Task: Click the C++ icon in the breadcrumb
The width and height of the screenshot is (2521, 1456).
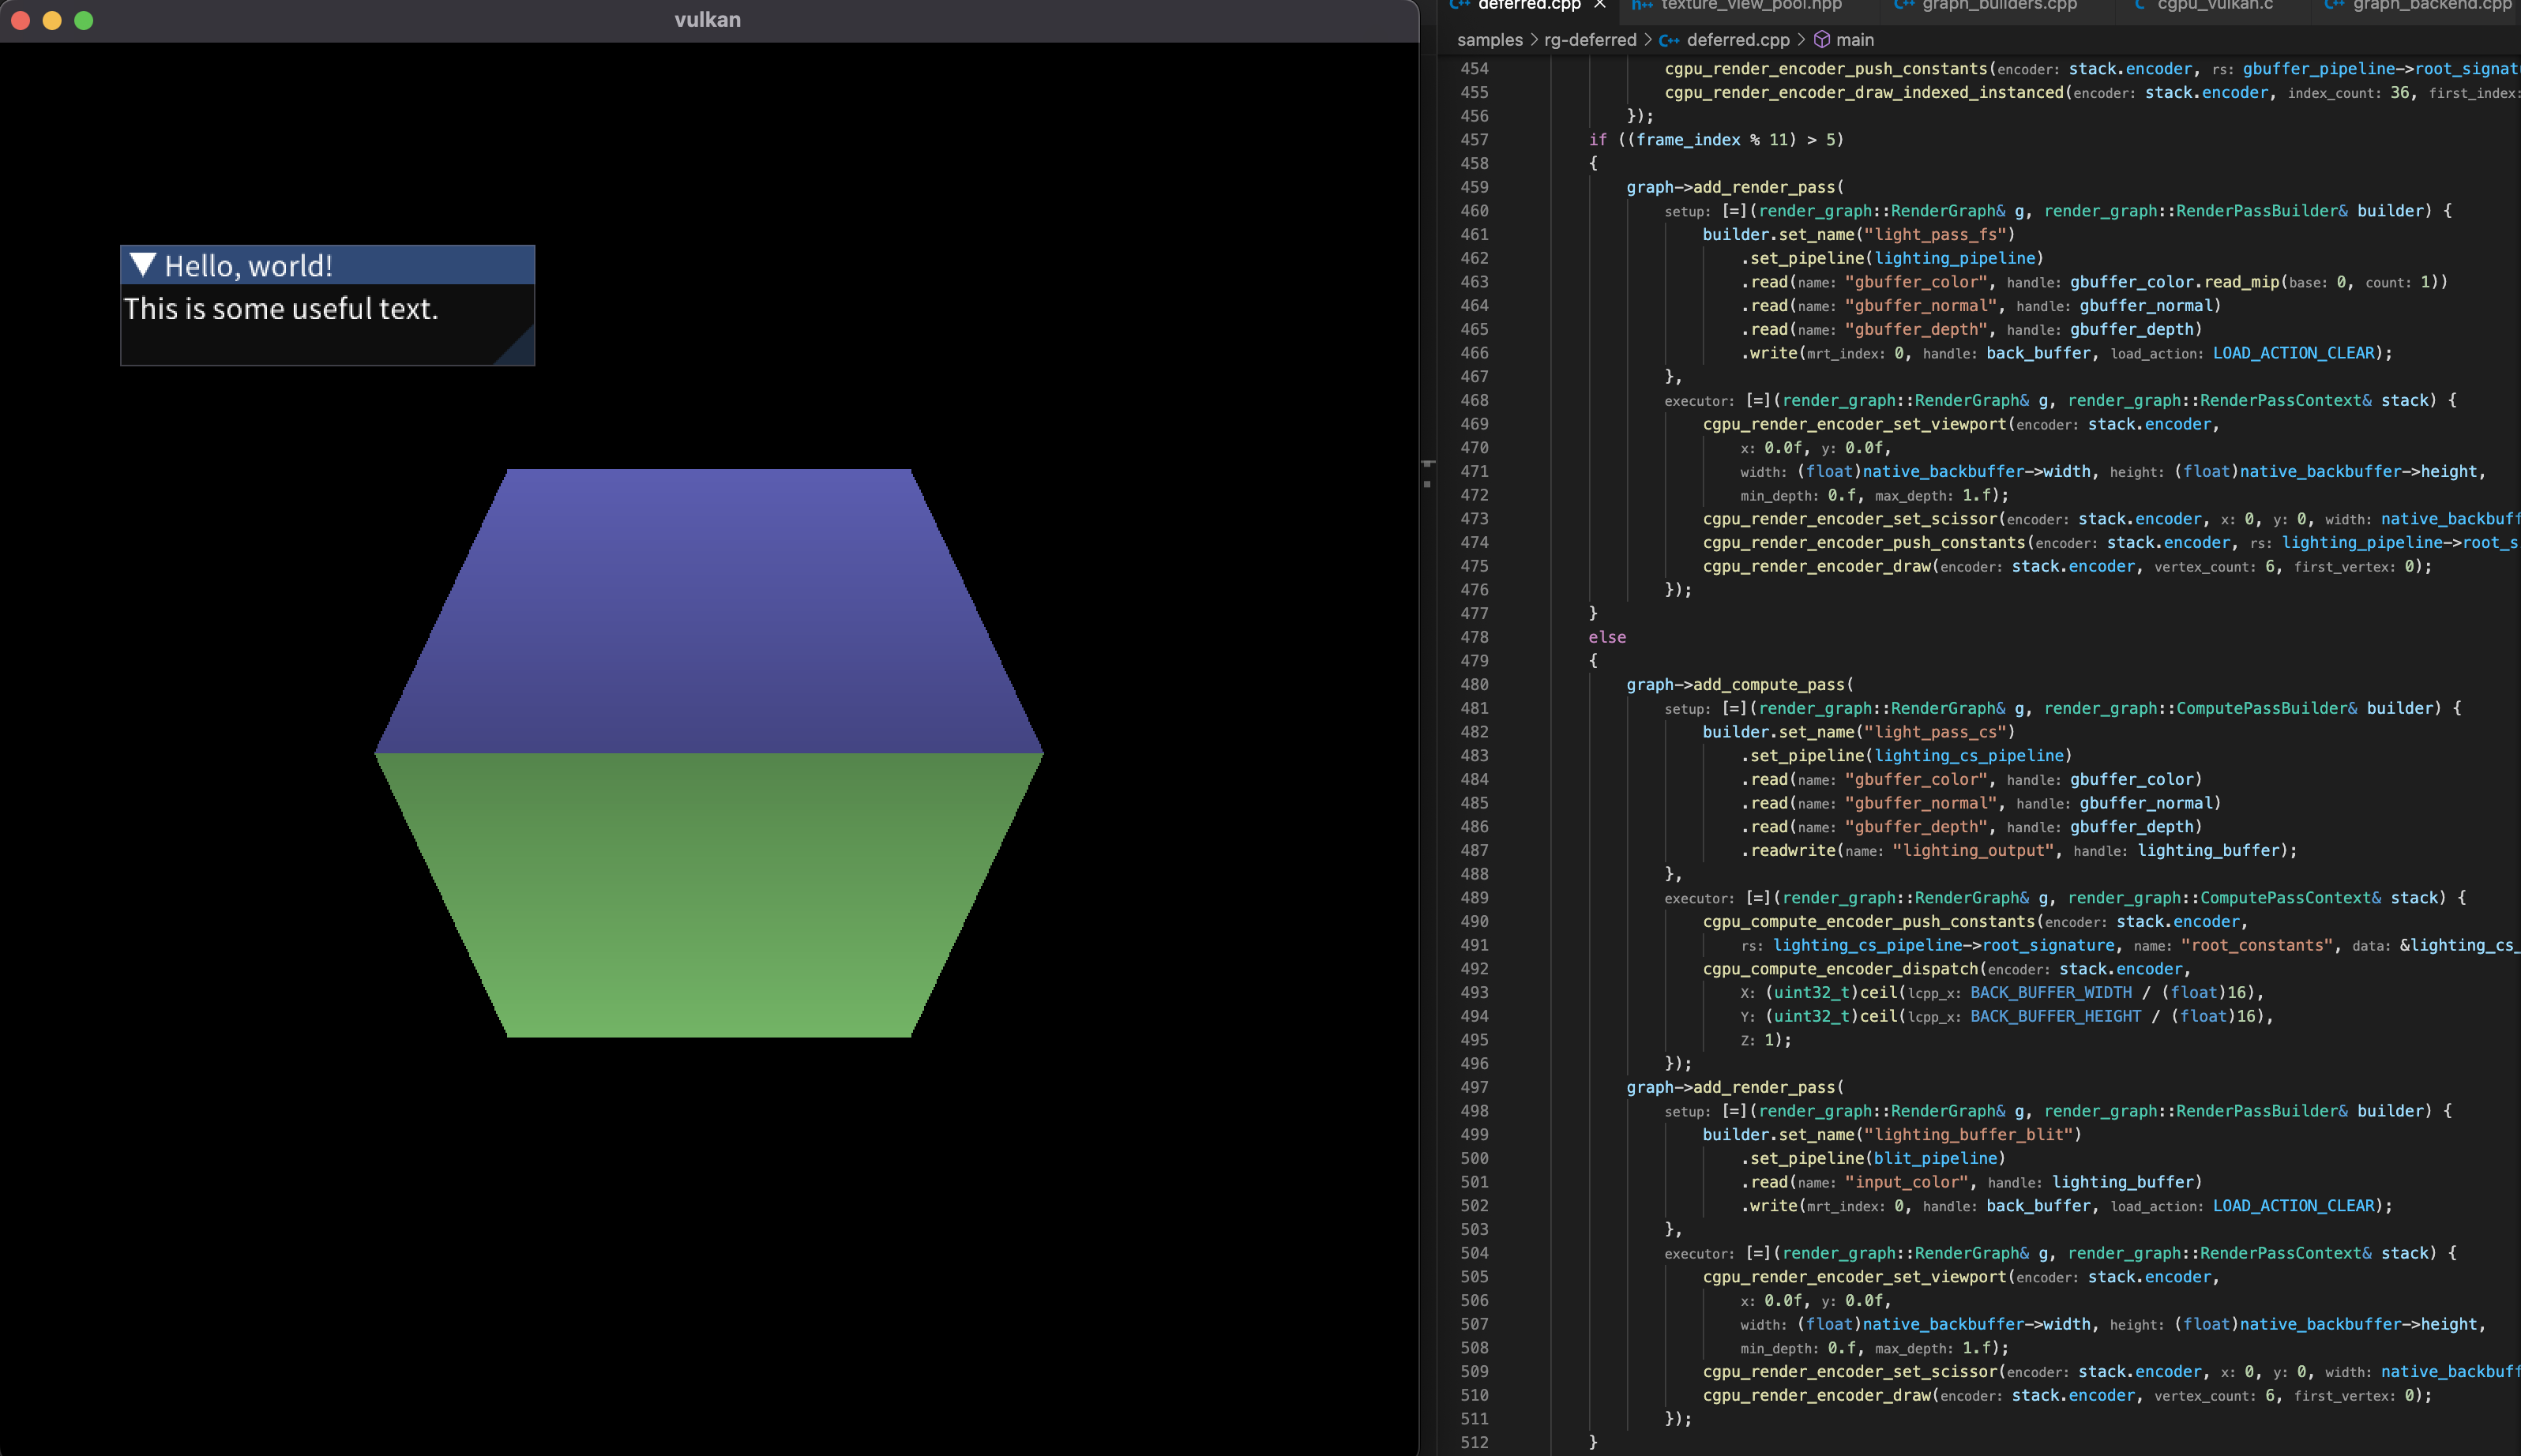Action: (1669, 41)
